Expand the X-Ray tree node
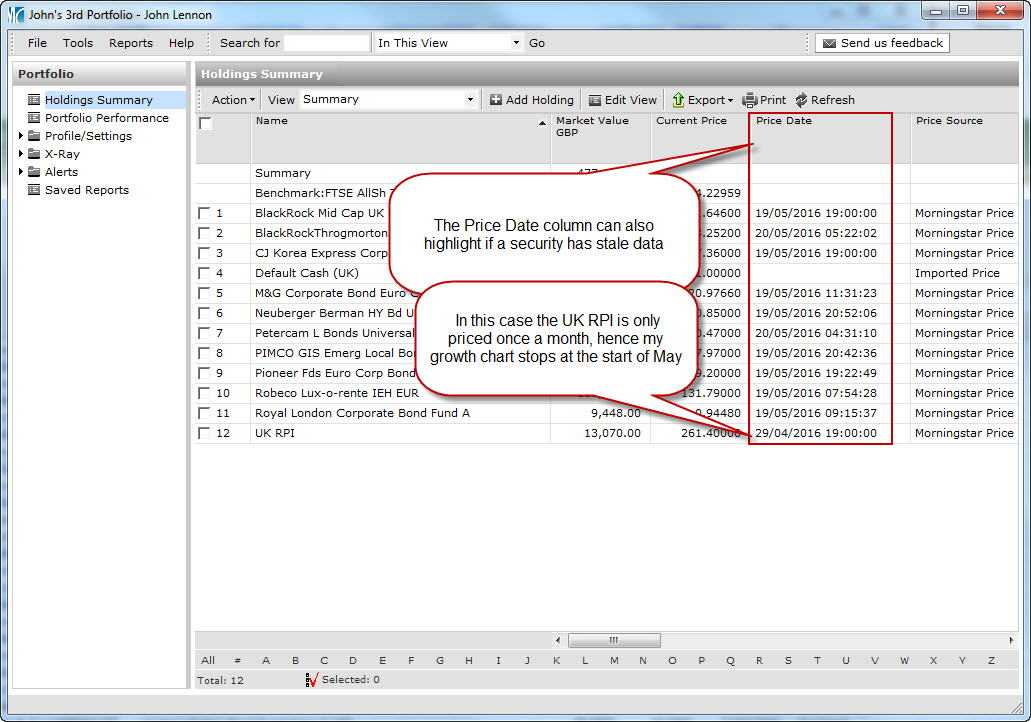Viewport: 1031px width, 722px height. click(x=22, y=154)
